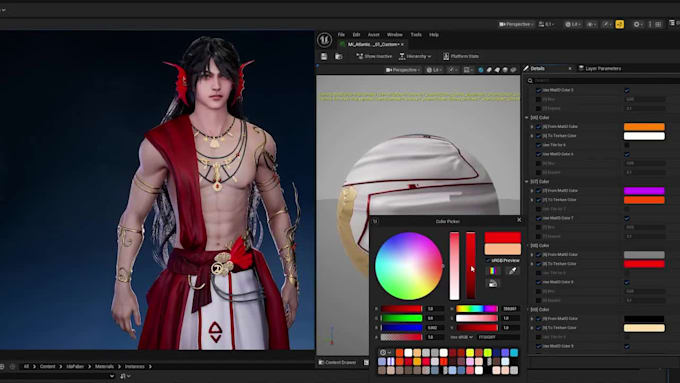Viewport: 680px width, 383px height.
Task: Click the Platform Stats icon
Action: point(446,56)
